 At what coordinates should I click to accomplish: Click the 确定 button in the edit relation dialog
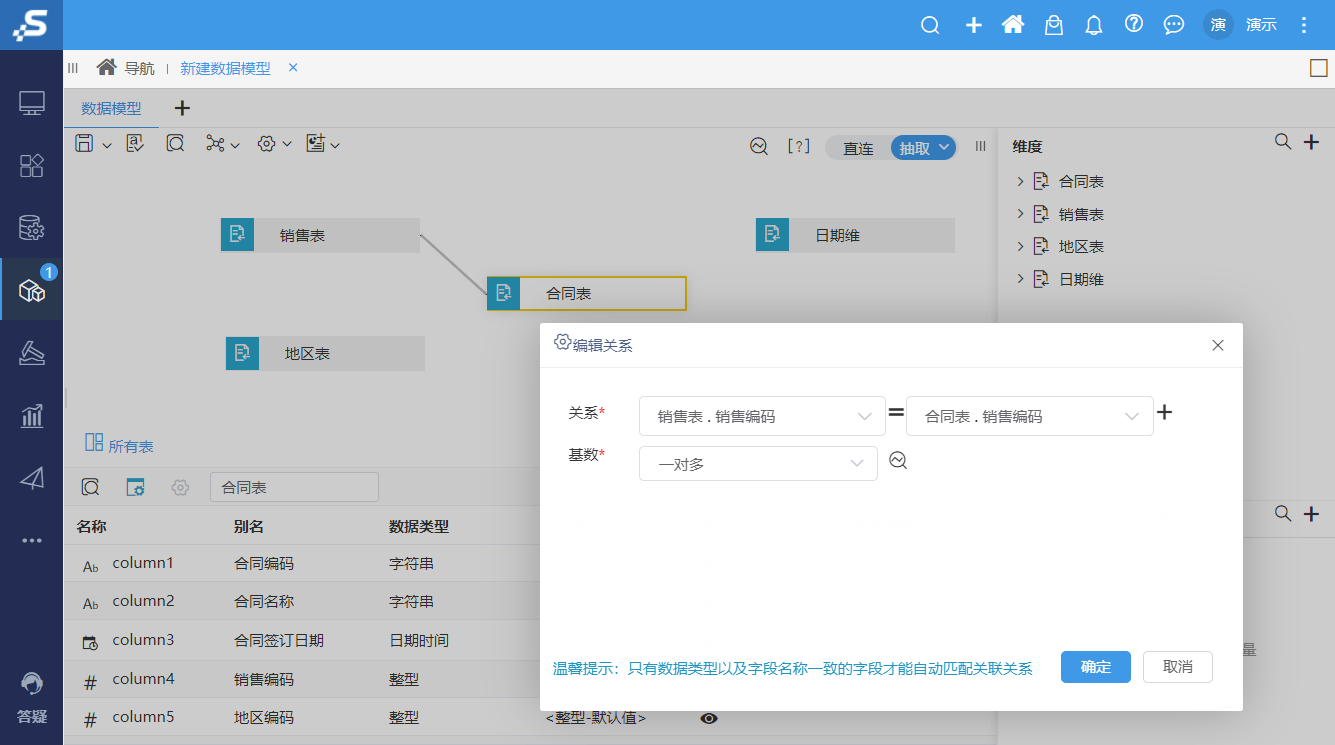pyautogui.click(x=1095, y=666)
